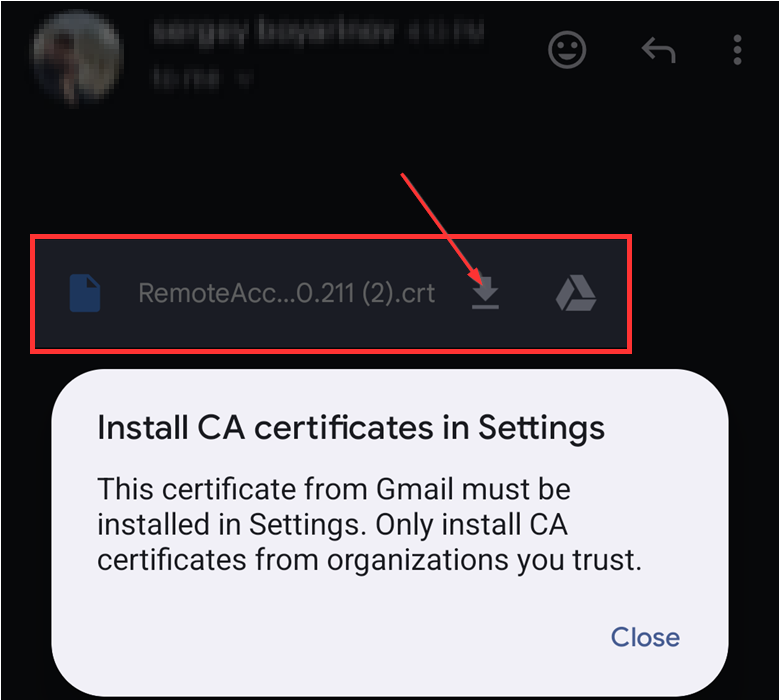Tap the blurred timestamp beside the sender name
Viewport: 784px width, 700px height.
coord(445,32)
